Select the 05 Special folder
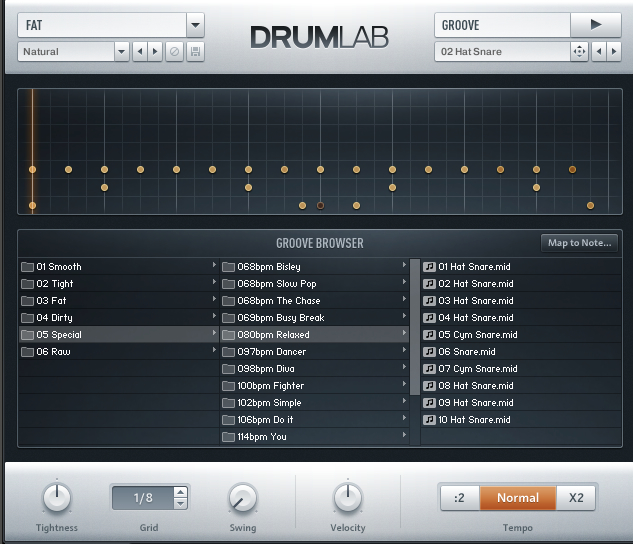 (119, 335)
